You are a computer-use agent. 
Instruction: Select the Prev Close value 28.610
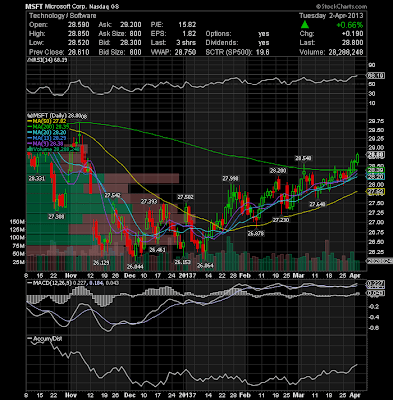[x=78, y=52]
